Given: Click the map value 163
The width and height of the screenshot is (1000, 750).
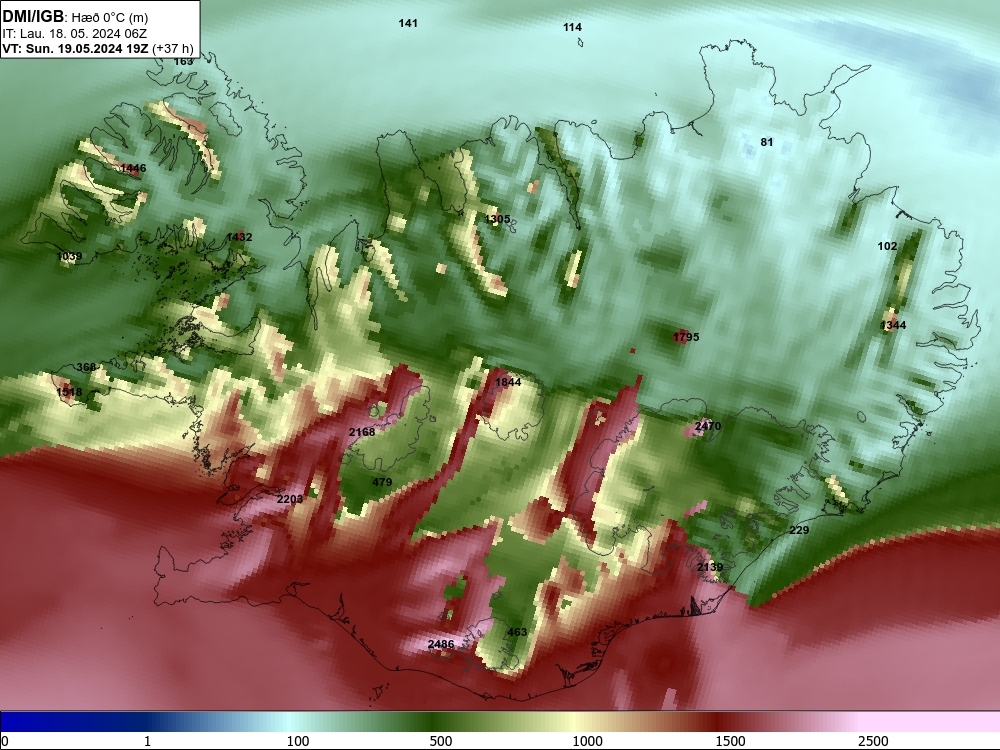Looking at the screenshot, I should pyautogui.click(x=183, y=61).
